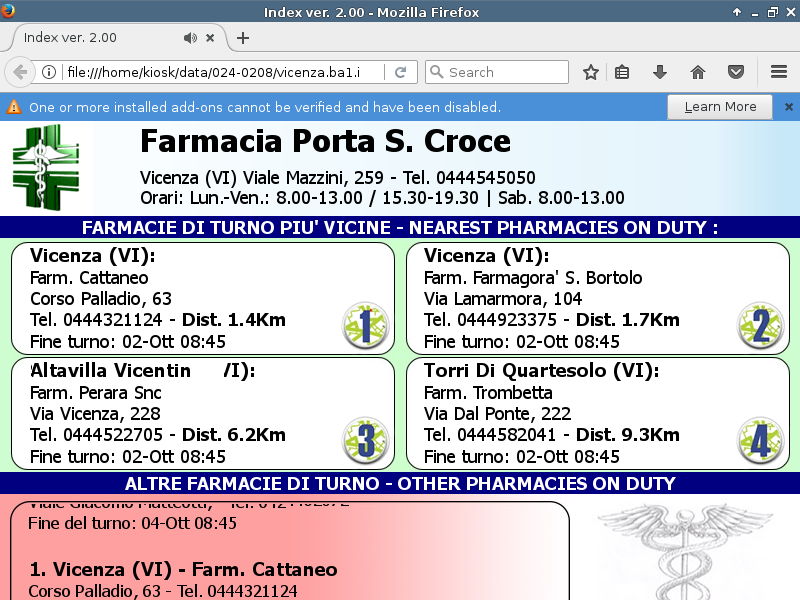Click the number 3 pharmacy badge
800x600 pixels.
[365, 441]
